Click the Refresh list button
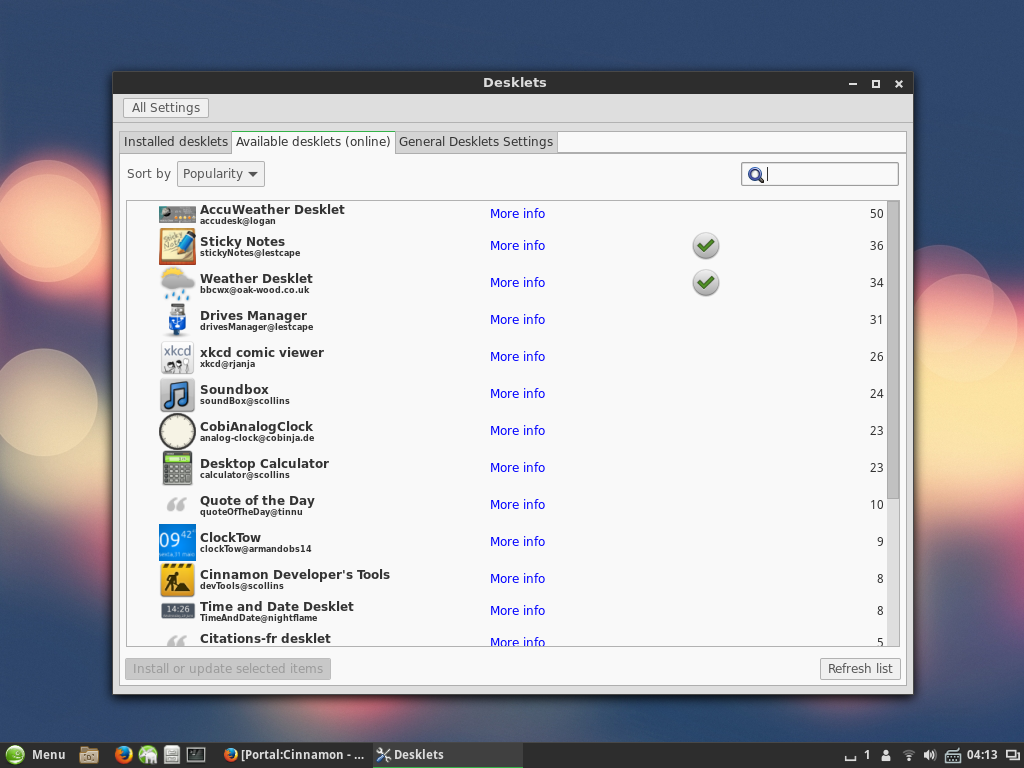Image resolution: width=1024 pixels, height=768 pixels. (860, 669)
